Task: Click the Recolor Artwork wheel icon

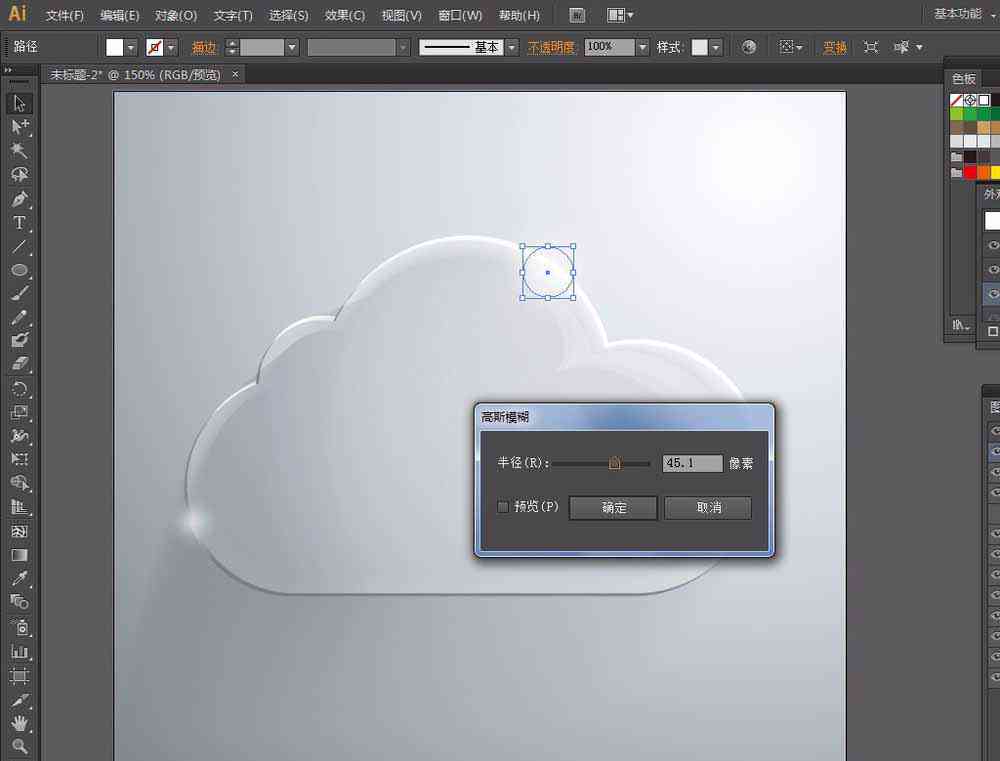Action: tap(749, 47)
